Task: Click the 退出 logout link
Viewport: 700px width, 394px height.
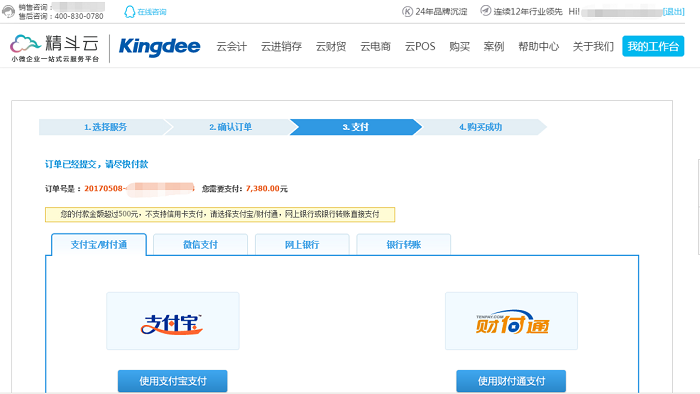Action: 674,12
